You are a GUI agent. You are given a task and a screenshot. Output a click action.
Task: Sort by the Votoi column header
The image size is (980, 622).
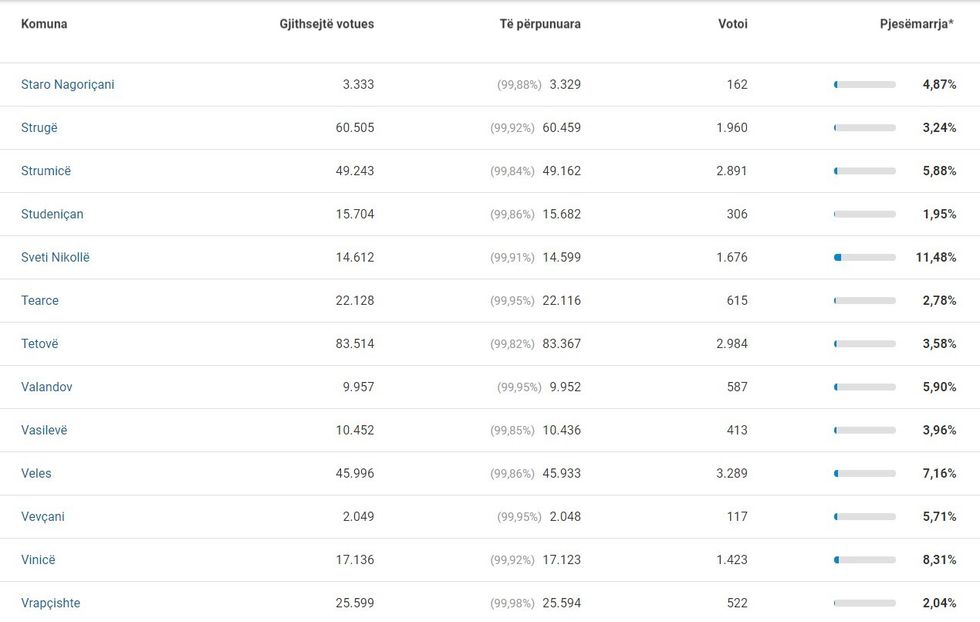[x=732, y=24]
